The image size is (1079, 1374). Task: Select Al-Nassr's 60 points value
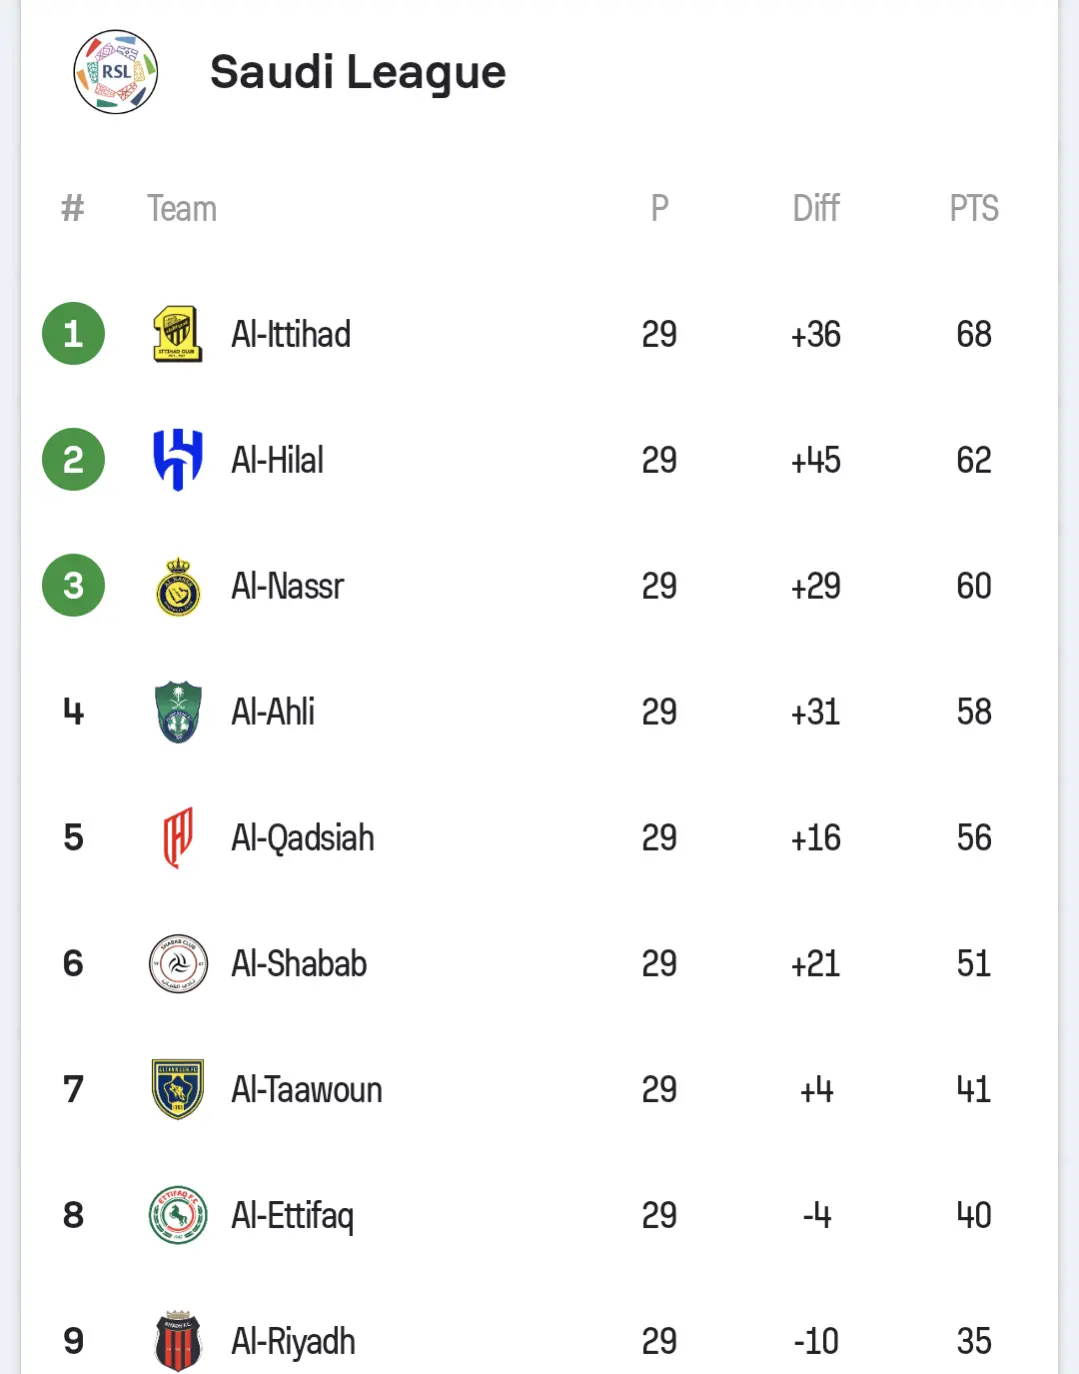click(x=974, y=586)
